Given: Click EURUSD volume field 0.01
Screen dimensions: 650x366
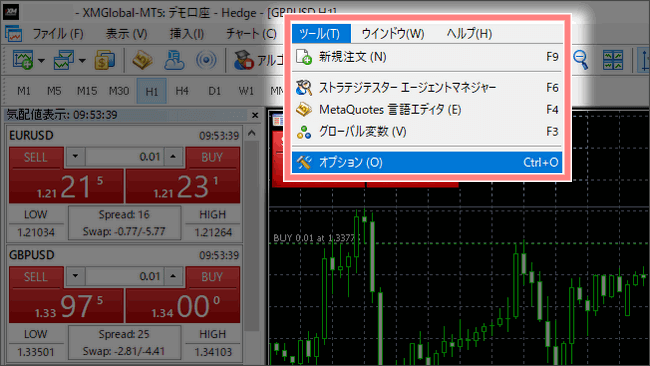Looking at the screenshot, I should (x=124, y=157).
